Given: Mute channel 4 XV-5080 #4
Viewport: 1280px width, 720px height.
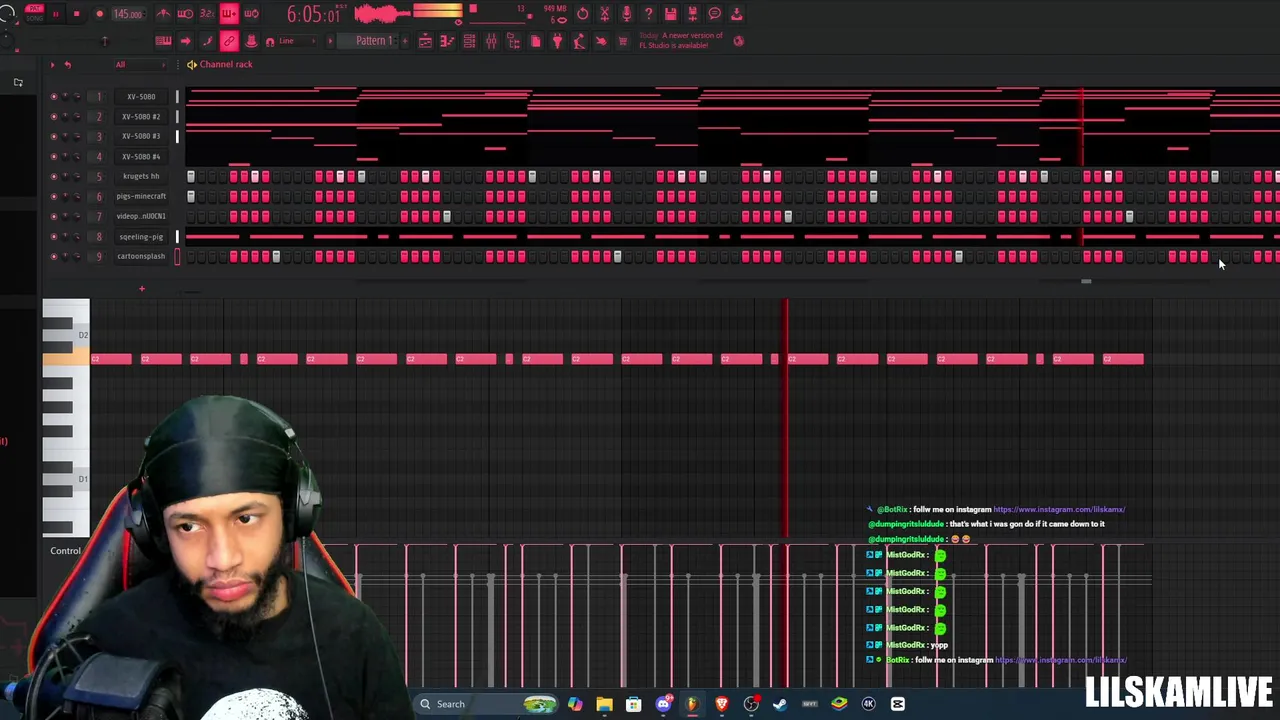Looking at the screenshot, I should click(54, 156).
